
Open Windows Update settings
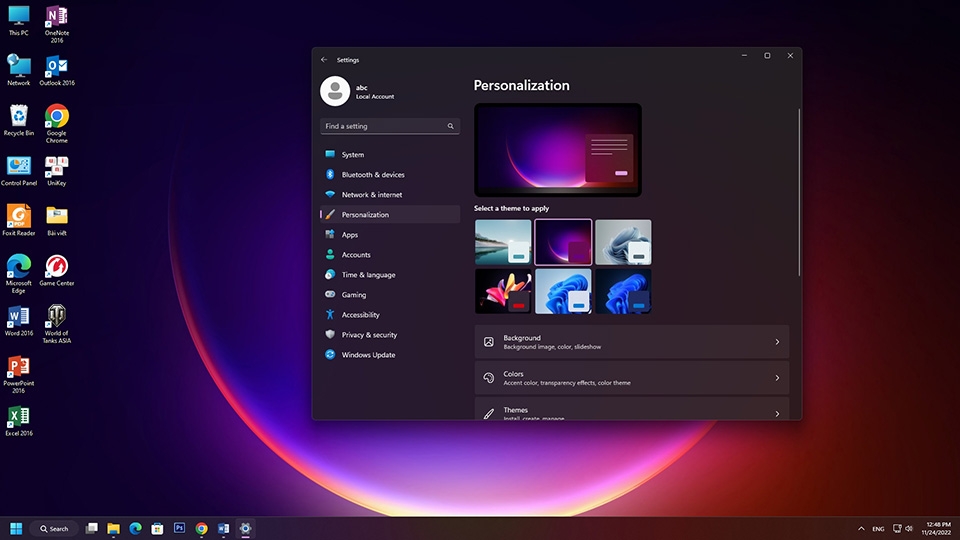tap(390, 354)
